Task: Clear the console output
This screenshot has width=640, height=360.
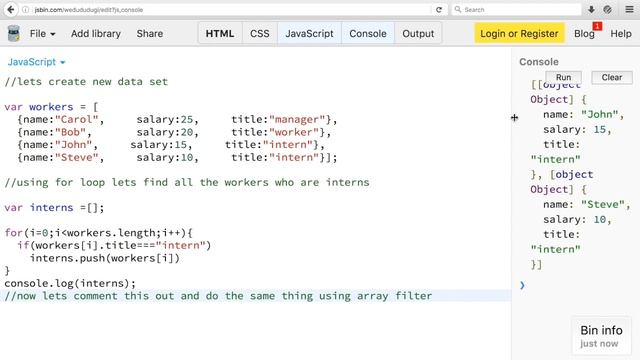Action: [612, 77]
